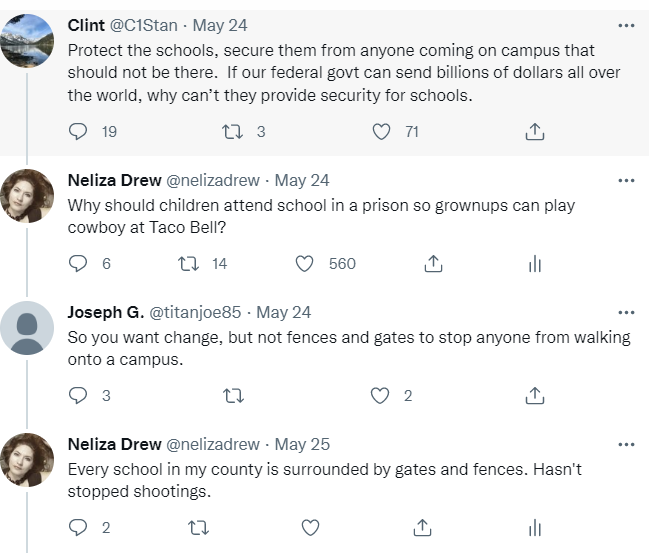Reply to Neliza's Taco Bell tweet
This screenshot has height=553, width=649.
tap(78, 264)
